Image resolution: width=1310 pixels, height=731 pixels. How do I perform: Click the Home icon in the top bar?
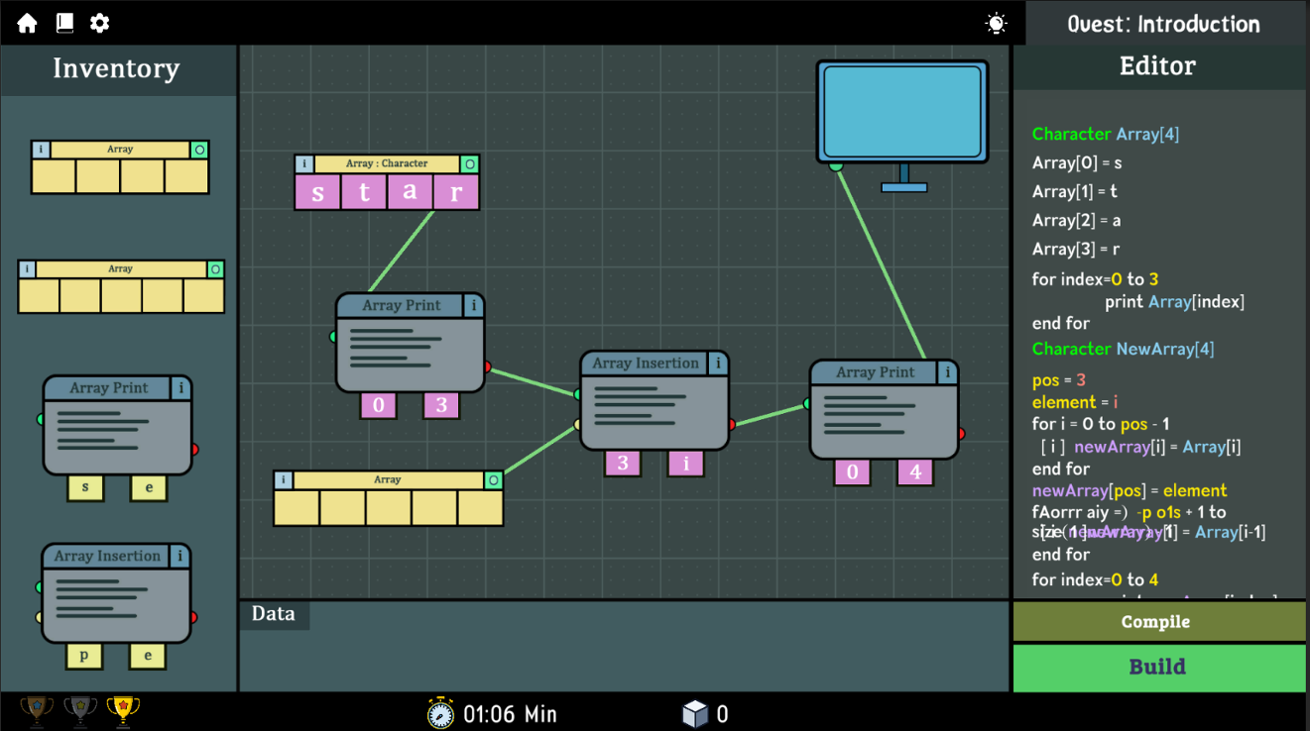[26, 22]
